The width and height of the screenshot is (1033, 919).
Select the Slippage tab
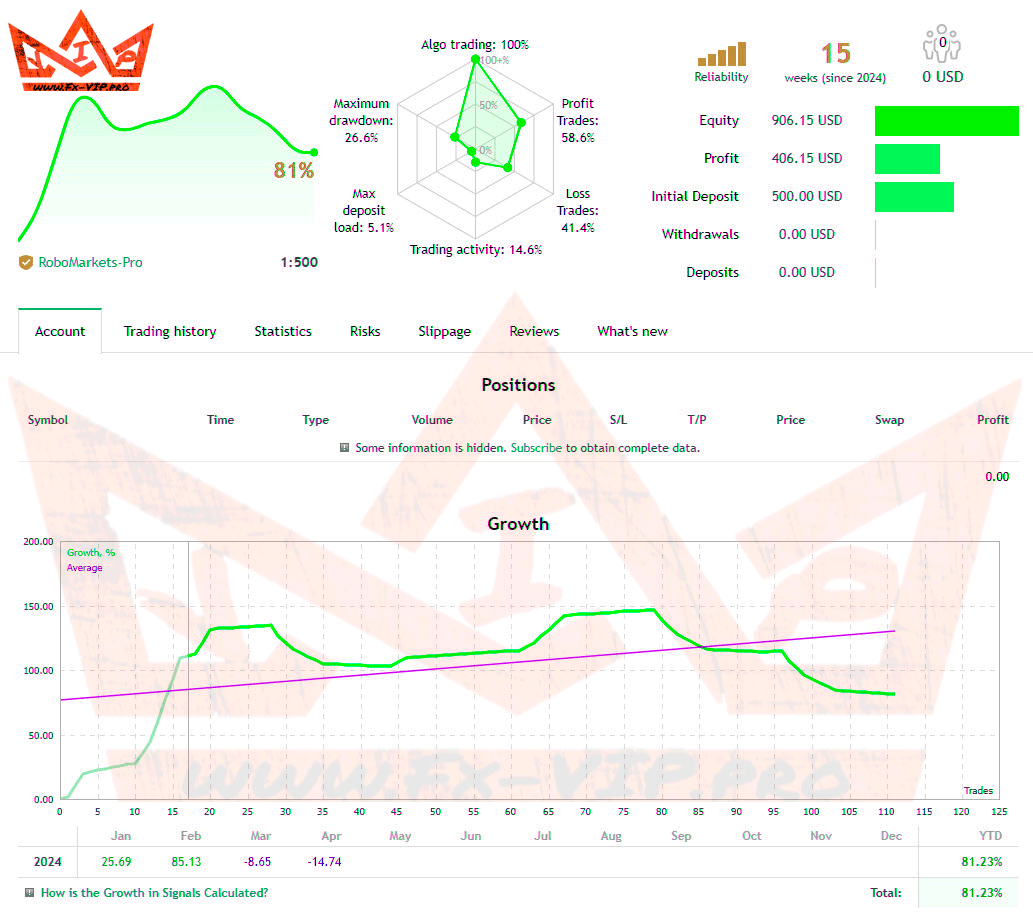[444, 332]
